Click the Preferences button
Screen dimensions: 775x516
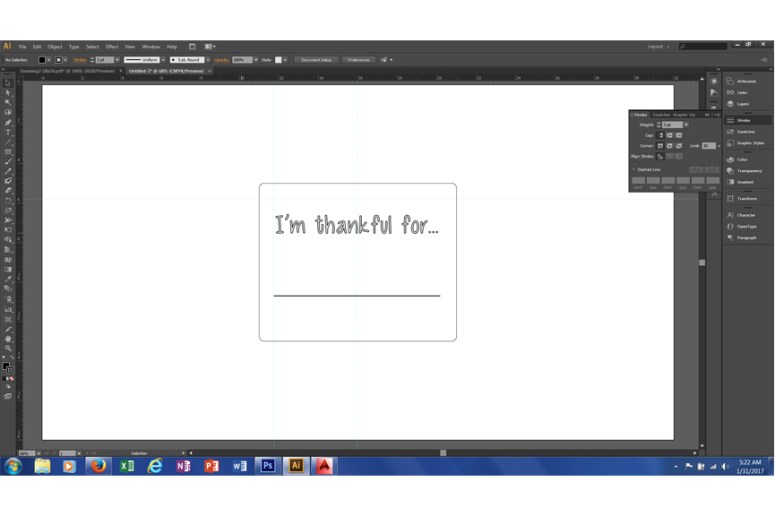tap(359, 59)
